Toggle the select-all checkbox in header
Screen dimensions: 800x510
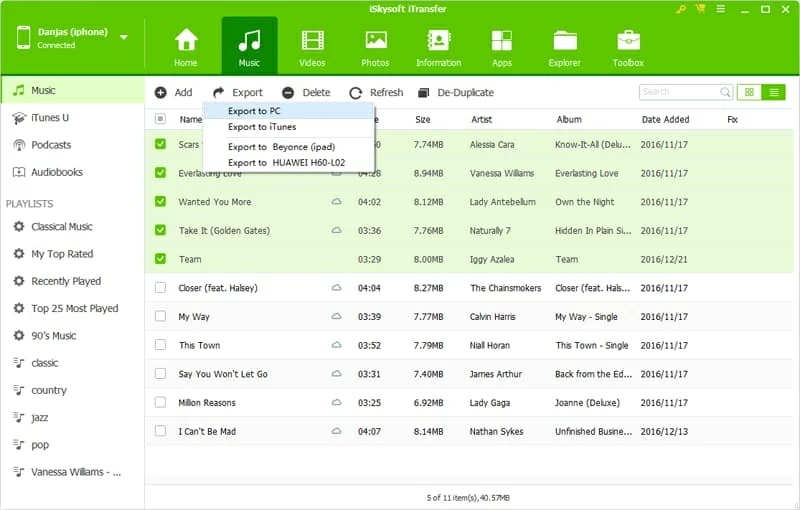coord(161,119)
